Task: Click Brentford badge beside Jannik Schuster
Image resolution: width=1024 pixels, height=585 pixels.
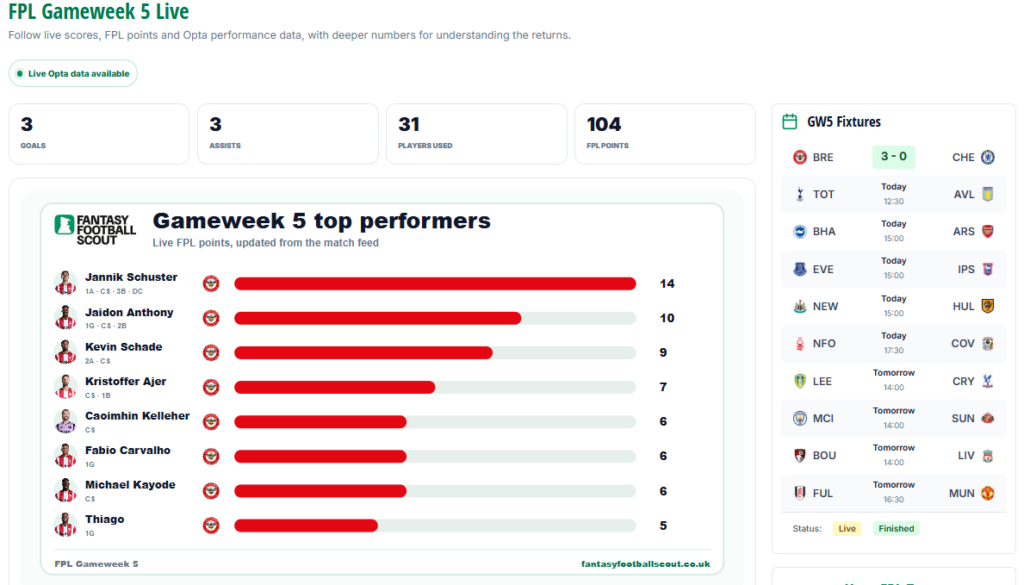Action: (210, 283)
